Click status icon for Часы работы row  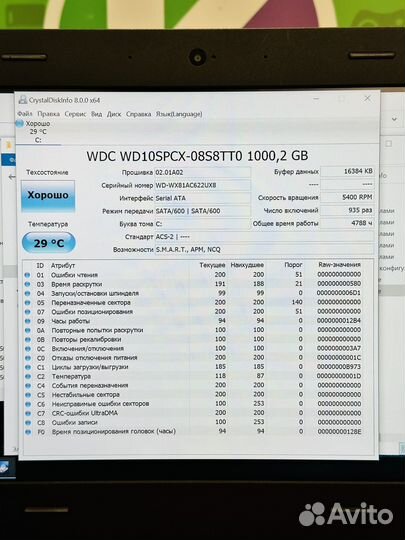(x=28, y=321)
